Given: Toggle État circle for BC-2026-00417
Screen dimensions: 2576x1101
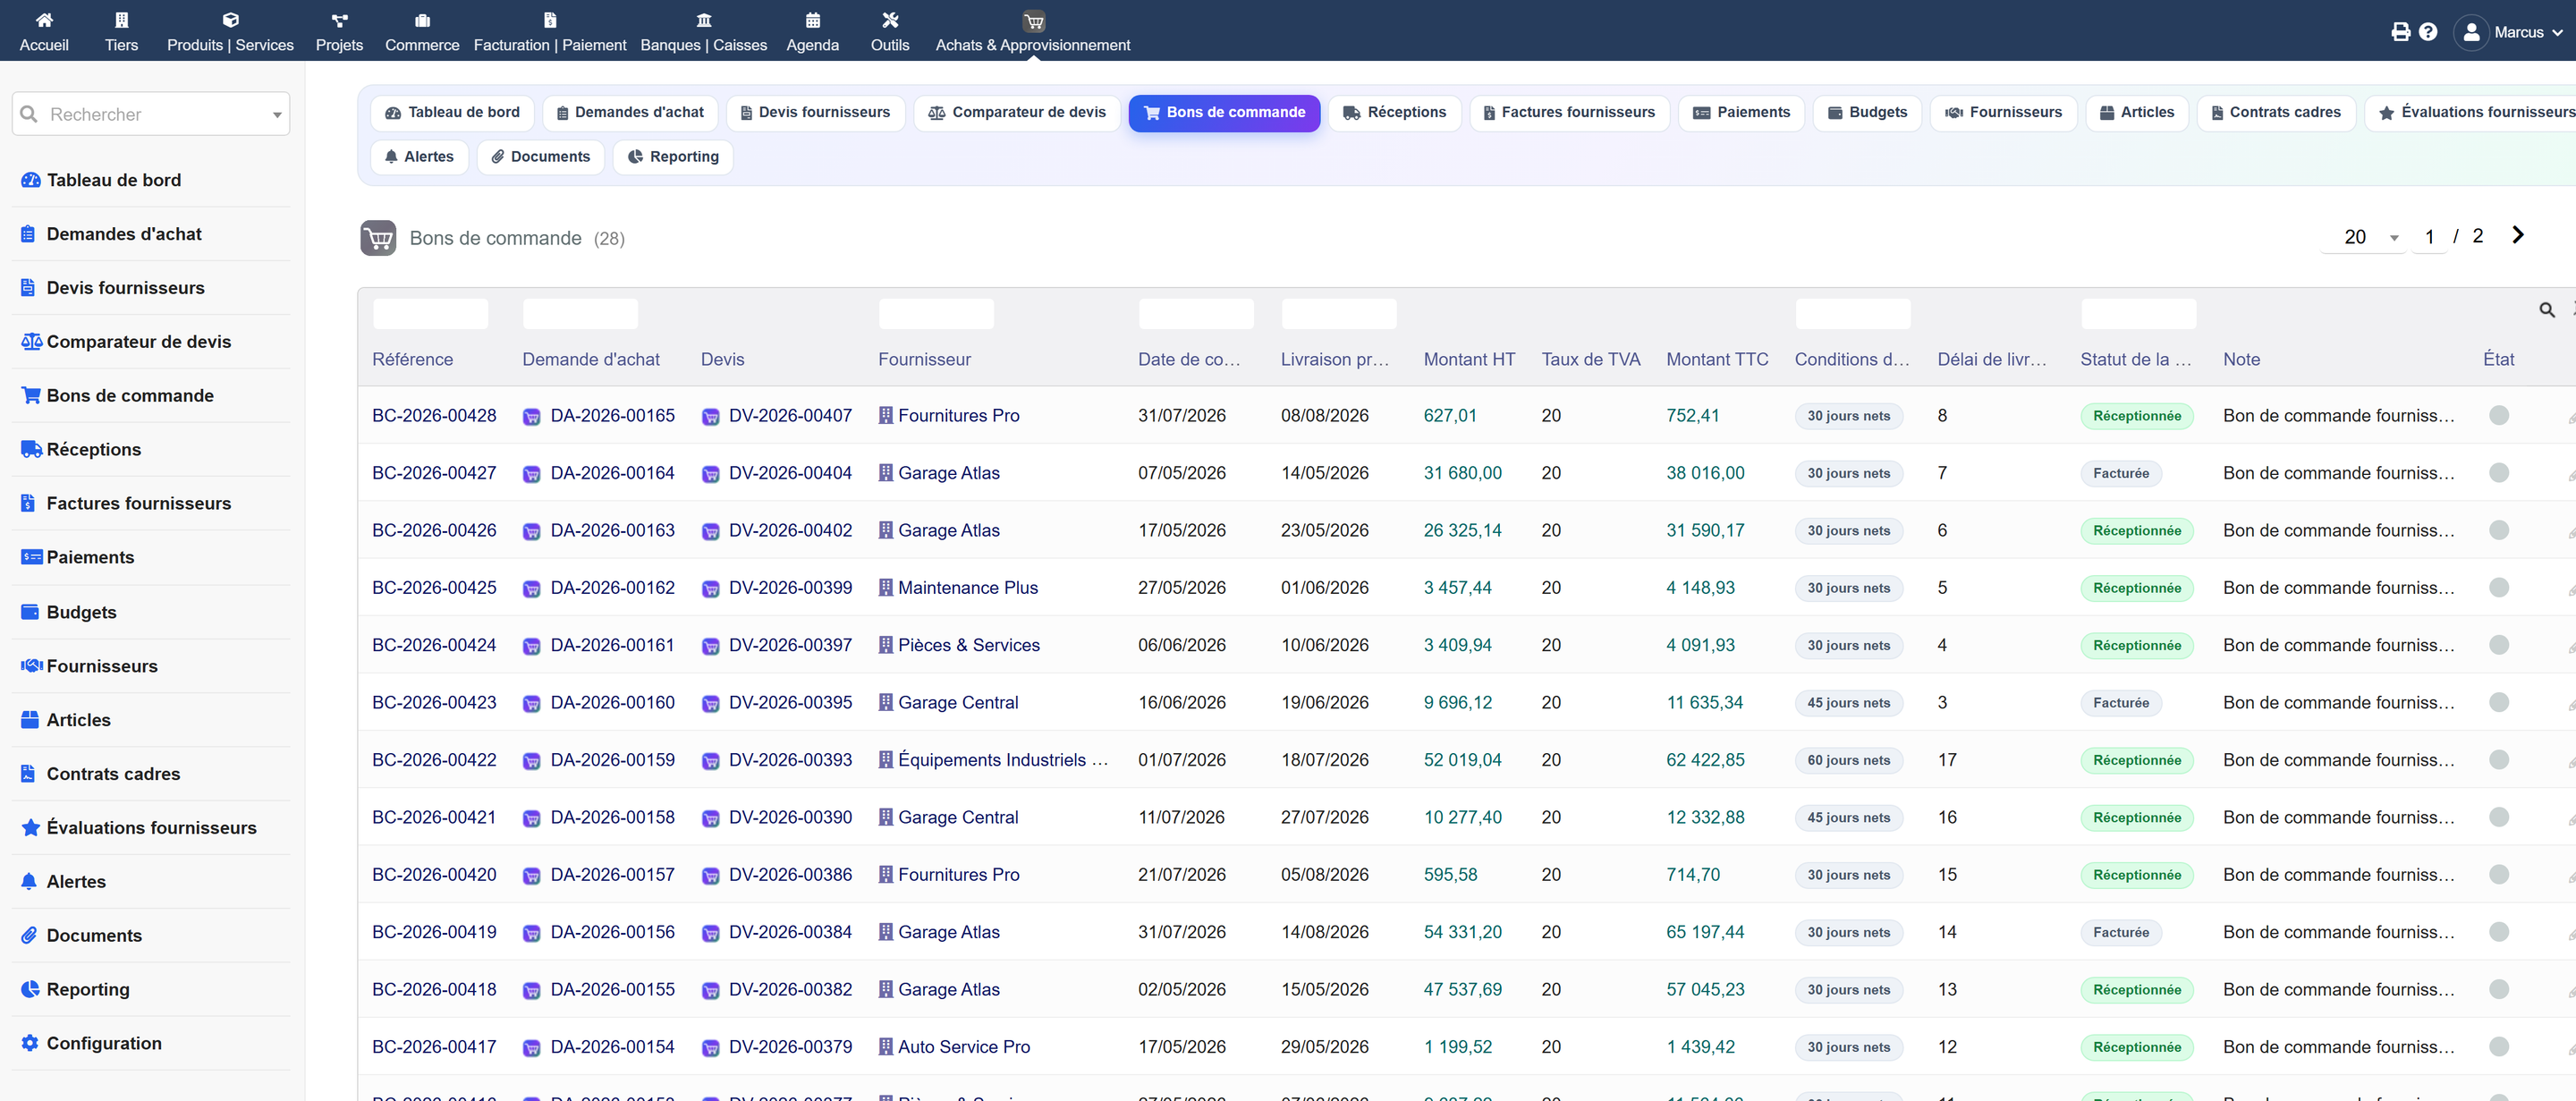Looking at the screenshot, I should click(2498, 1046).
